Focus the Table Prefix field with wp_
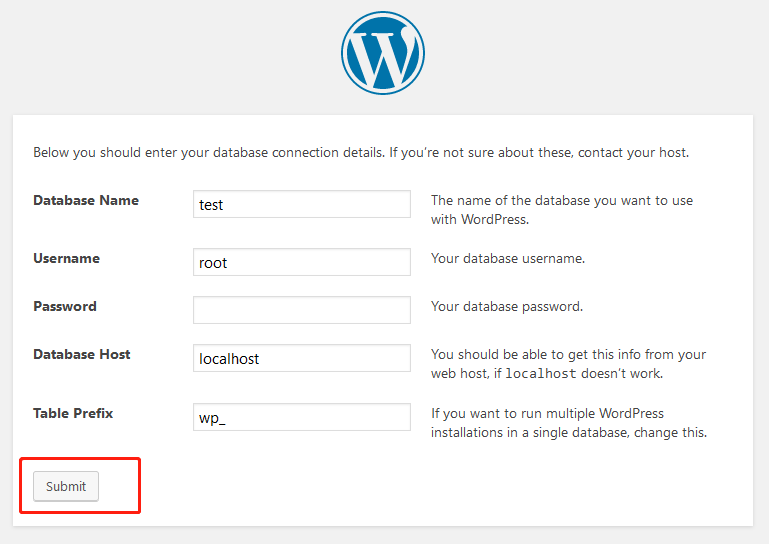This screenshot has height=544, width=769. coord(301,417)
